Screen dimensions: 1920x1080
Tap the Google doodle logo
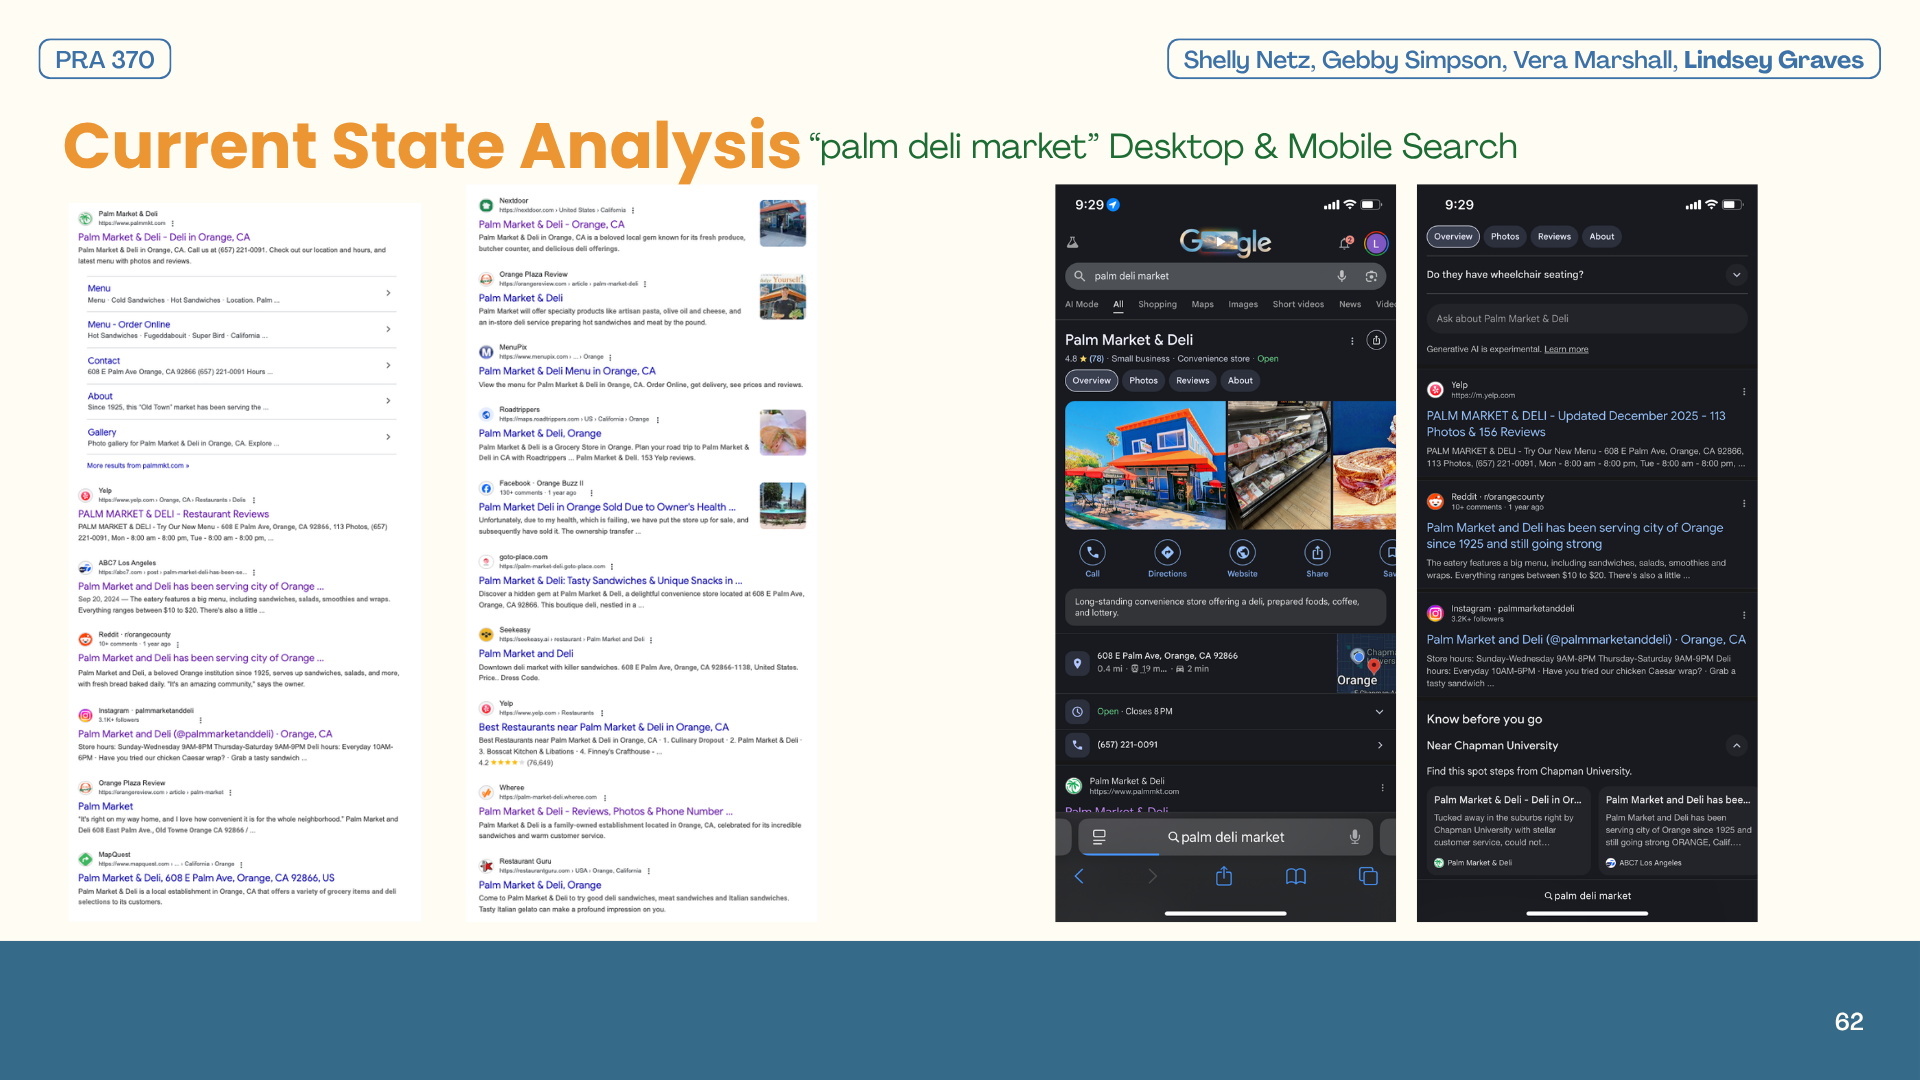1226,242
